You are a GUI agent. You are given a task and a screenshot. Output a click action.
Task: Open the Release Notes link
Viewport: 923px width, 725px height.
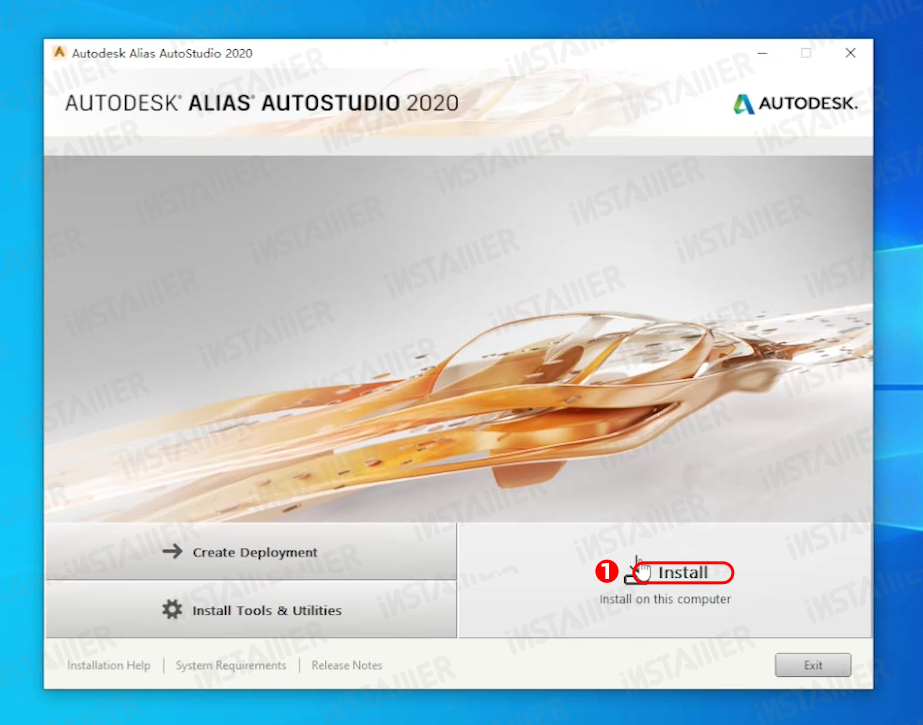click(x=347, y=665)
